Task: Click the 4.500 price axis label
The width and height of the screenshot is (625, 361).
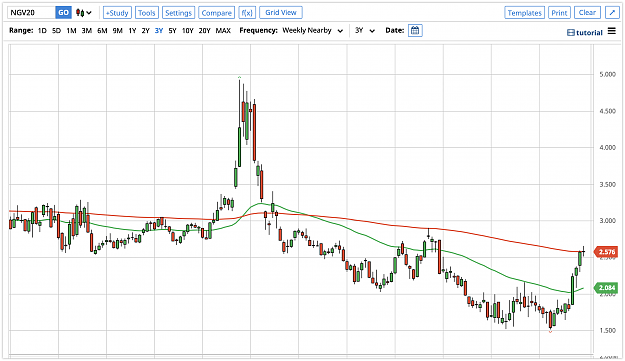Action: point(607,111)
